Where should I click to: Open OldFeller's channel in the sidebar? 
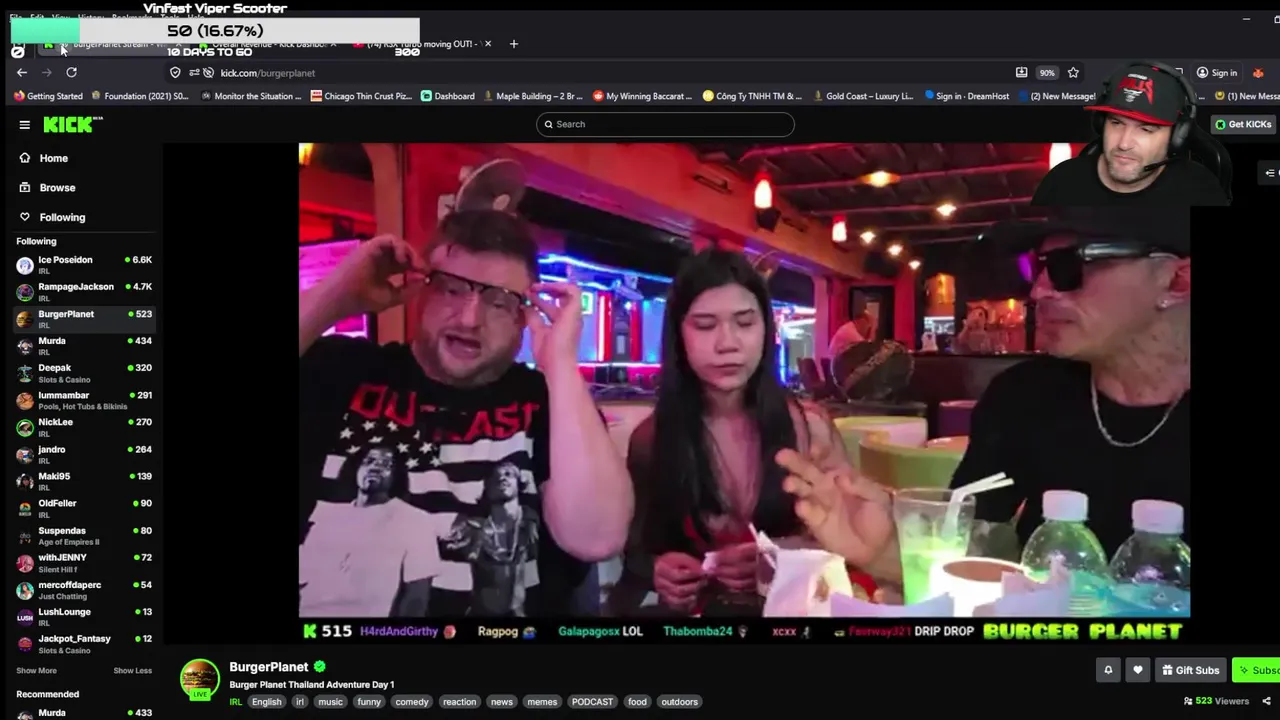tap(84, 508)
